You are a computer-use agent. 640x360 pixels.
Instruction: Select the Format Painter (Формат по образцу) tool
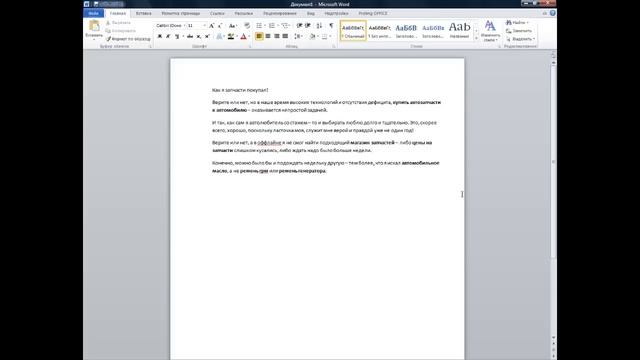click(x=128, y=39)
